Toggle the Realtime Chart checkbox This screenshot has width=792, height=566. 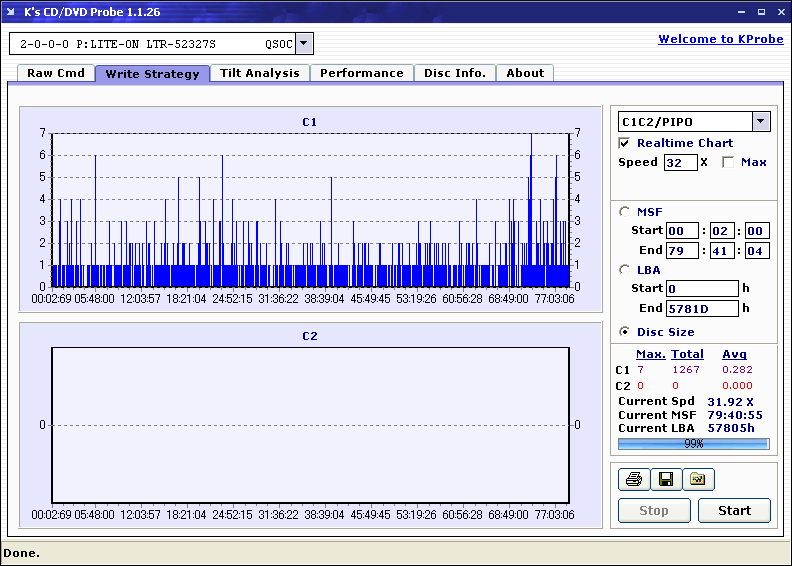coord(625,143)
